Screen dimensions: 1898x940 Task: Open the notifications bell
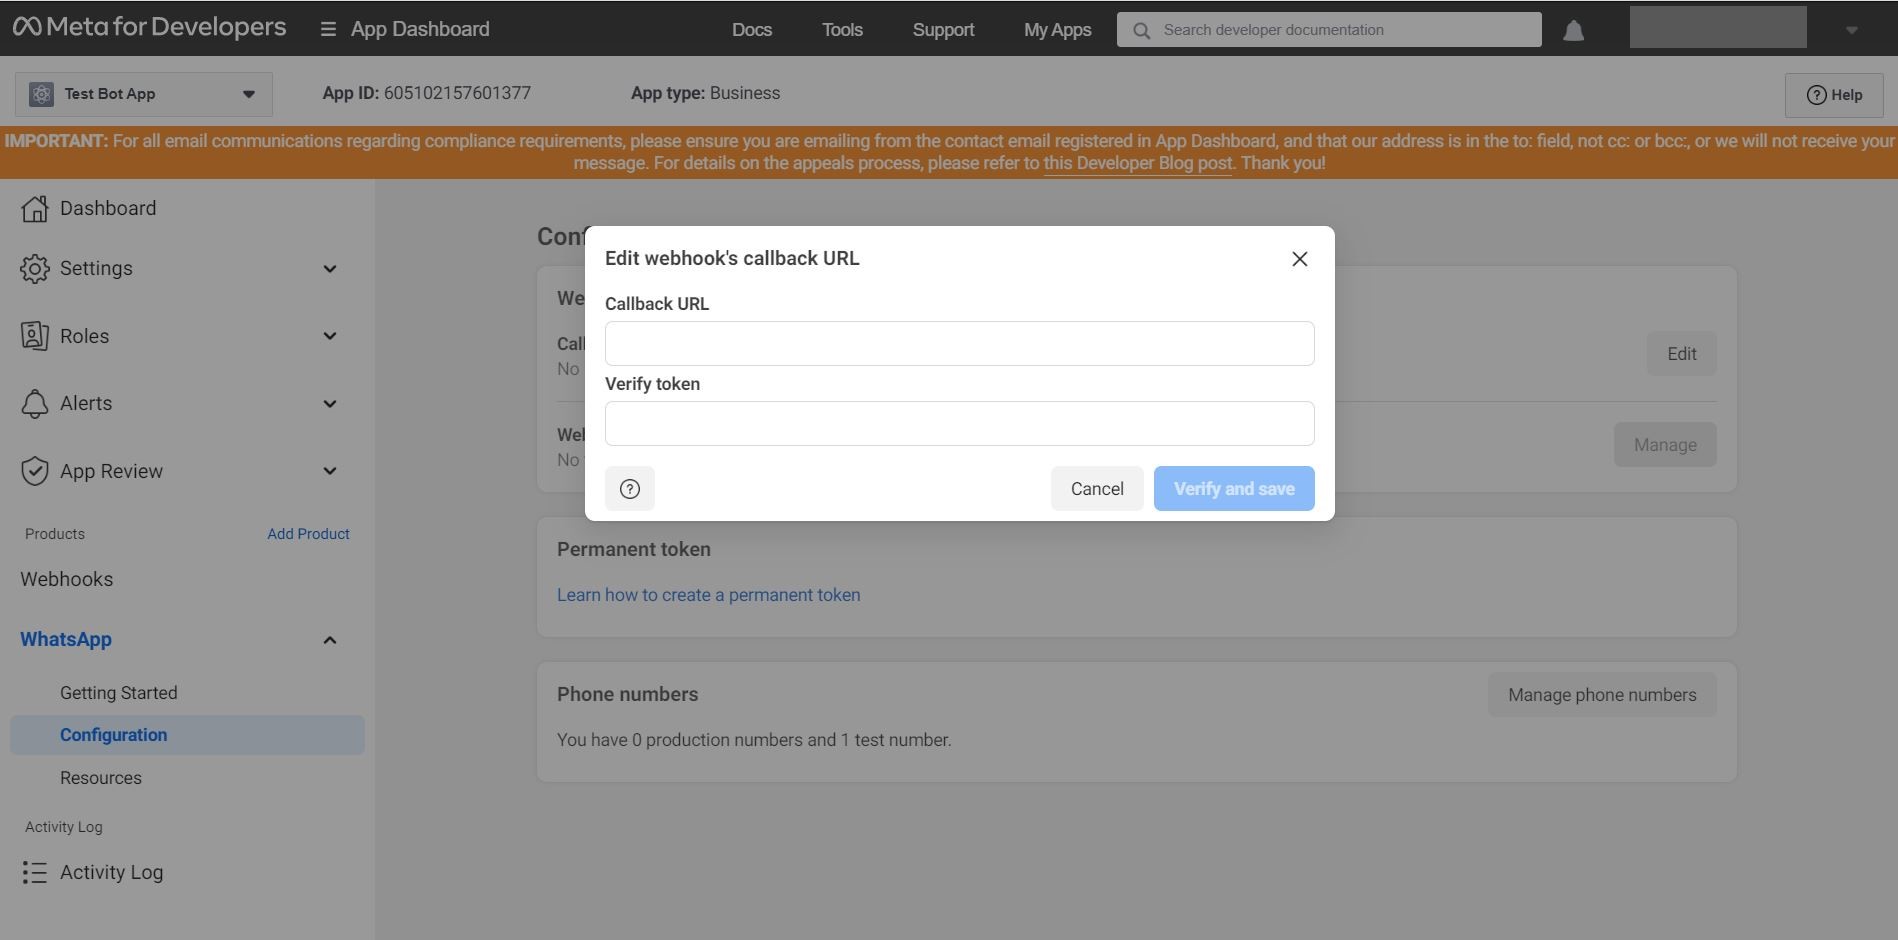click(1573, 30)
